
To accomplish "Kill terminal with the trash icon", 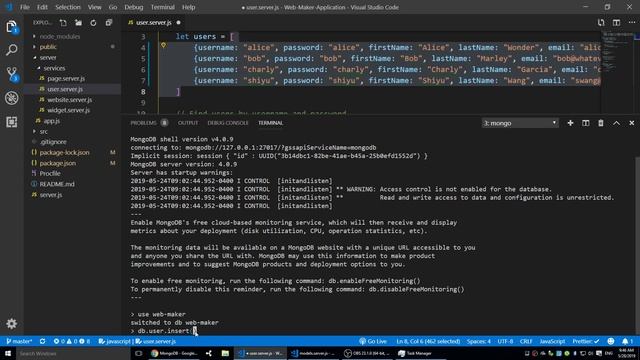I will 601,123.
